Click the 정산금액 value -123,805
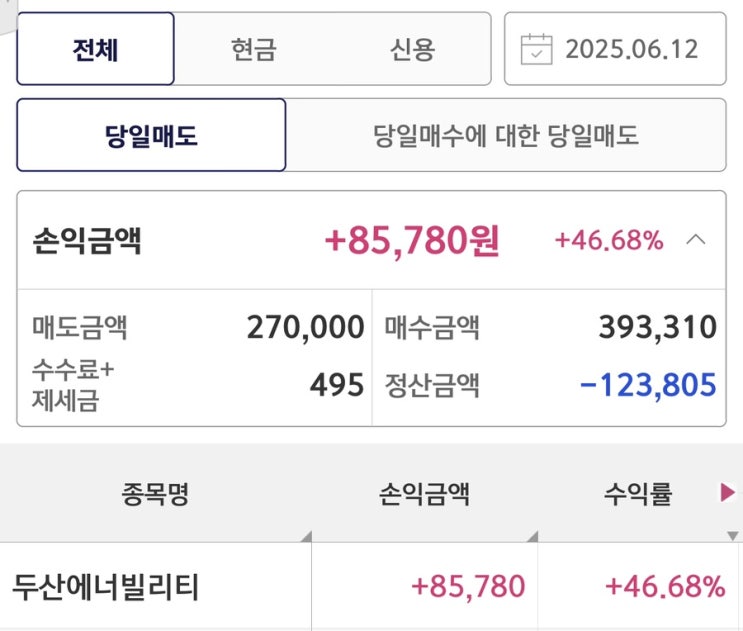743x631 pixels. coord(648,384)
